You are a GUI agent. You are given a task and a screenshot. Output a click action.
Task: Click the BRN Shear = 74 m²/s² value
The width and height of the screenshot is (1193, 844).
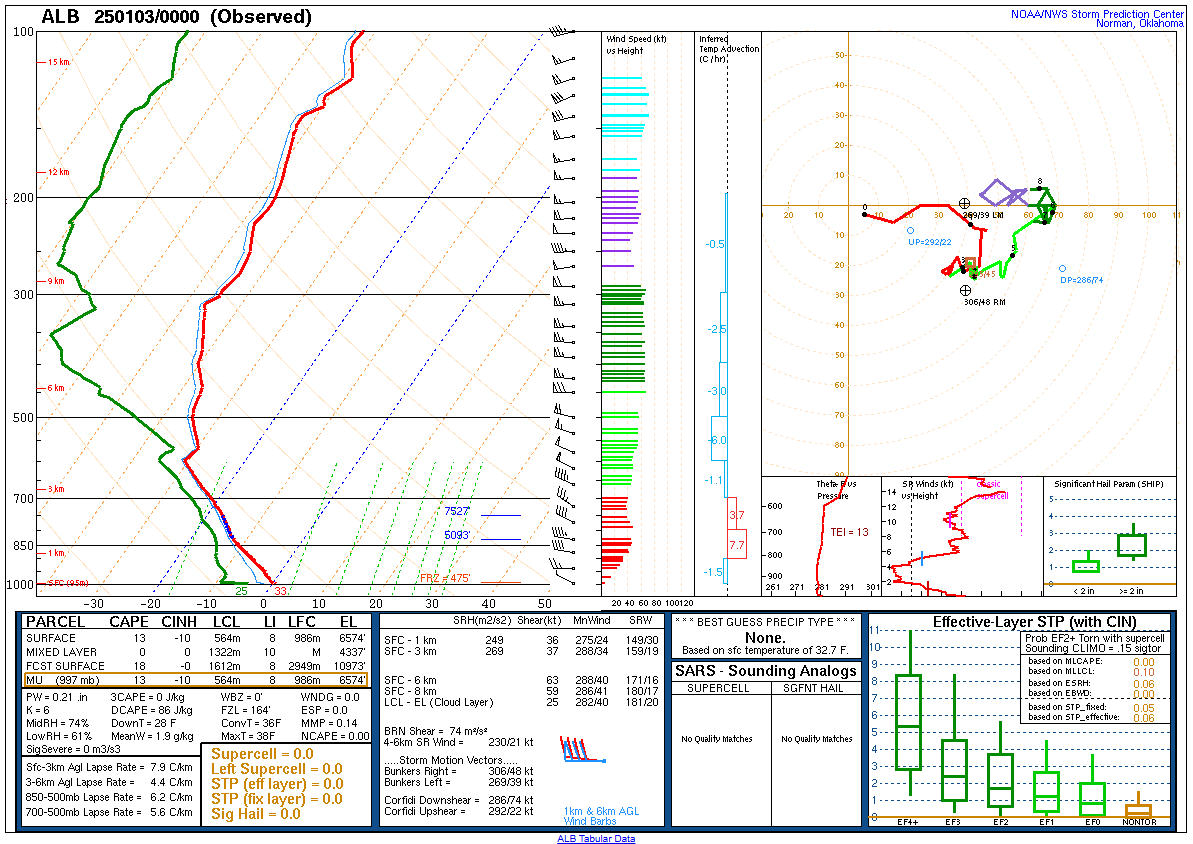pyautogui.click(x=436, y=731)
